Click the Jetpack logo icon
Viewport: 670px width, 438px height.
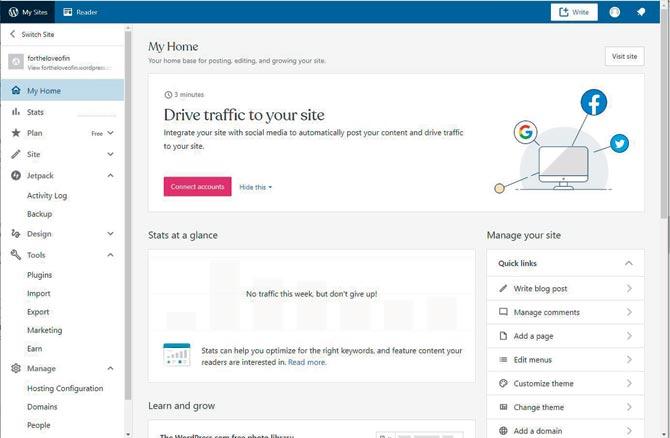[16, 175]
